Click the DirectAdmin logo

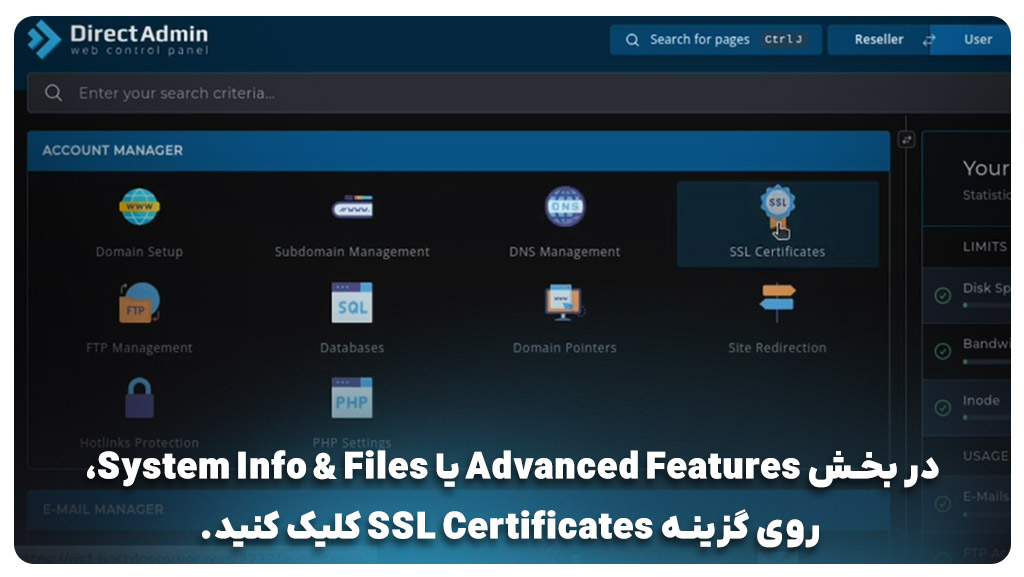pos(118,41)
